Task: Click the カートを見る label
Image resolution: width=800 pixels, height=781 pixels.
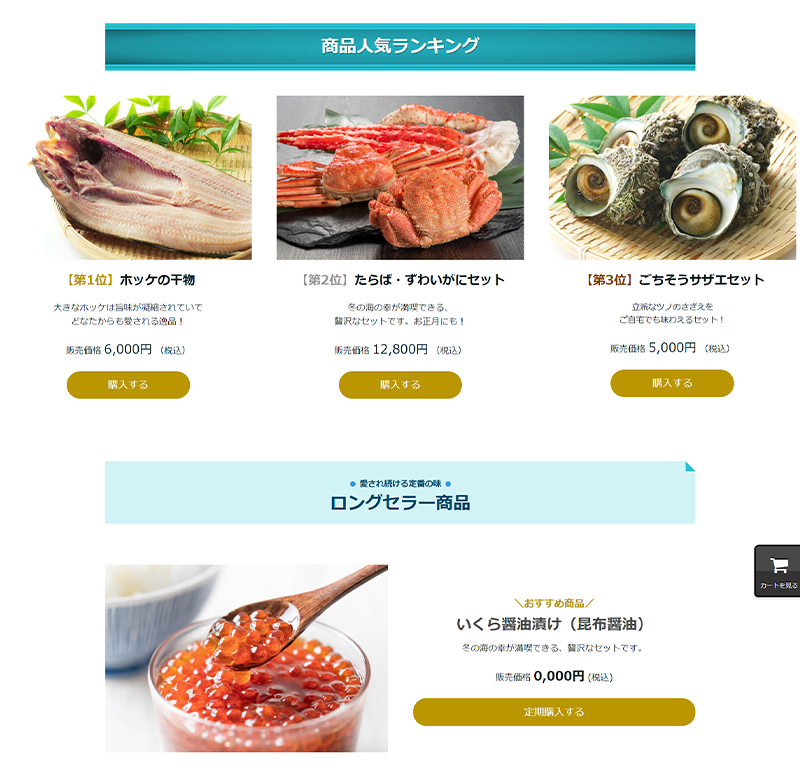Action: pyautogui.click(x=779, y=585)
